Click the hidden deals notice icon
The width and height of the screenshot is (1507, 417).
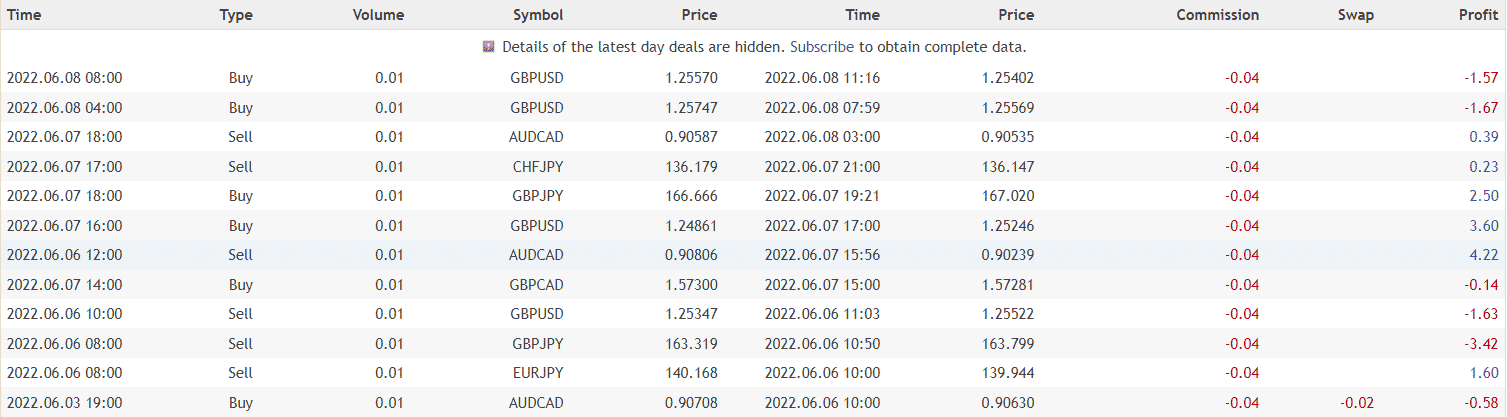[x=489, y=47]
